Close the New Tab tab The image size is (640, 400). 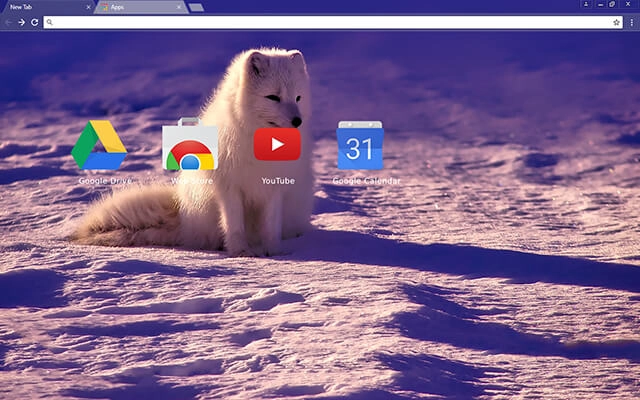(88, 7)
